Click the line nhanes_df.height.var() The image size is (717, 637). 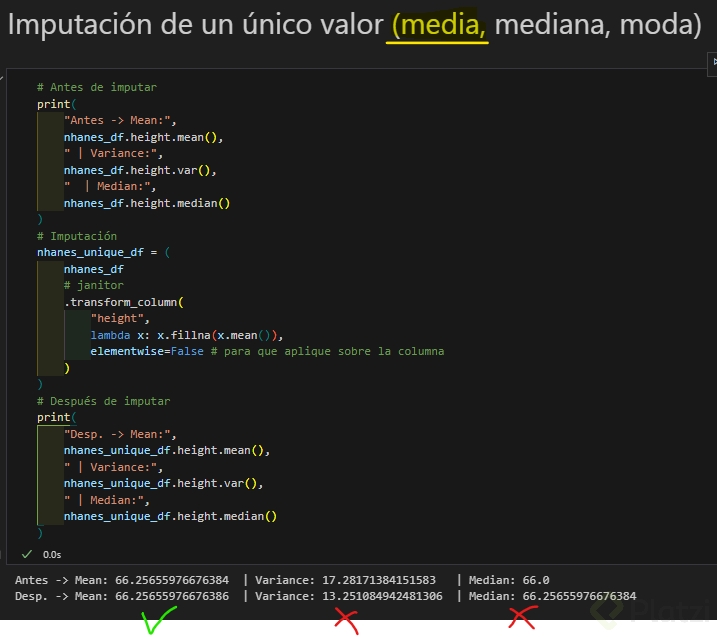140,170
